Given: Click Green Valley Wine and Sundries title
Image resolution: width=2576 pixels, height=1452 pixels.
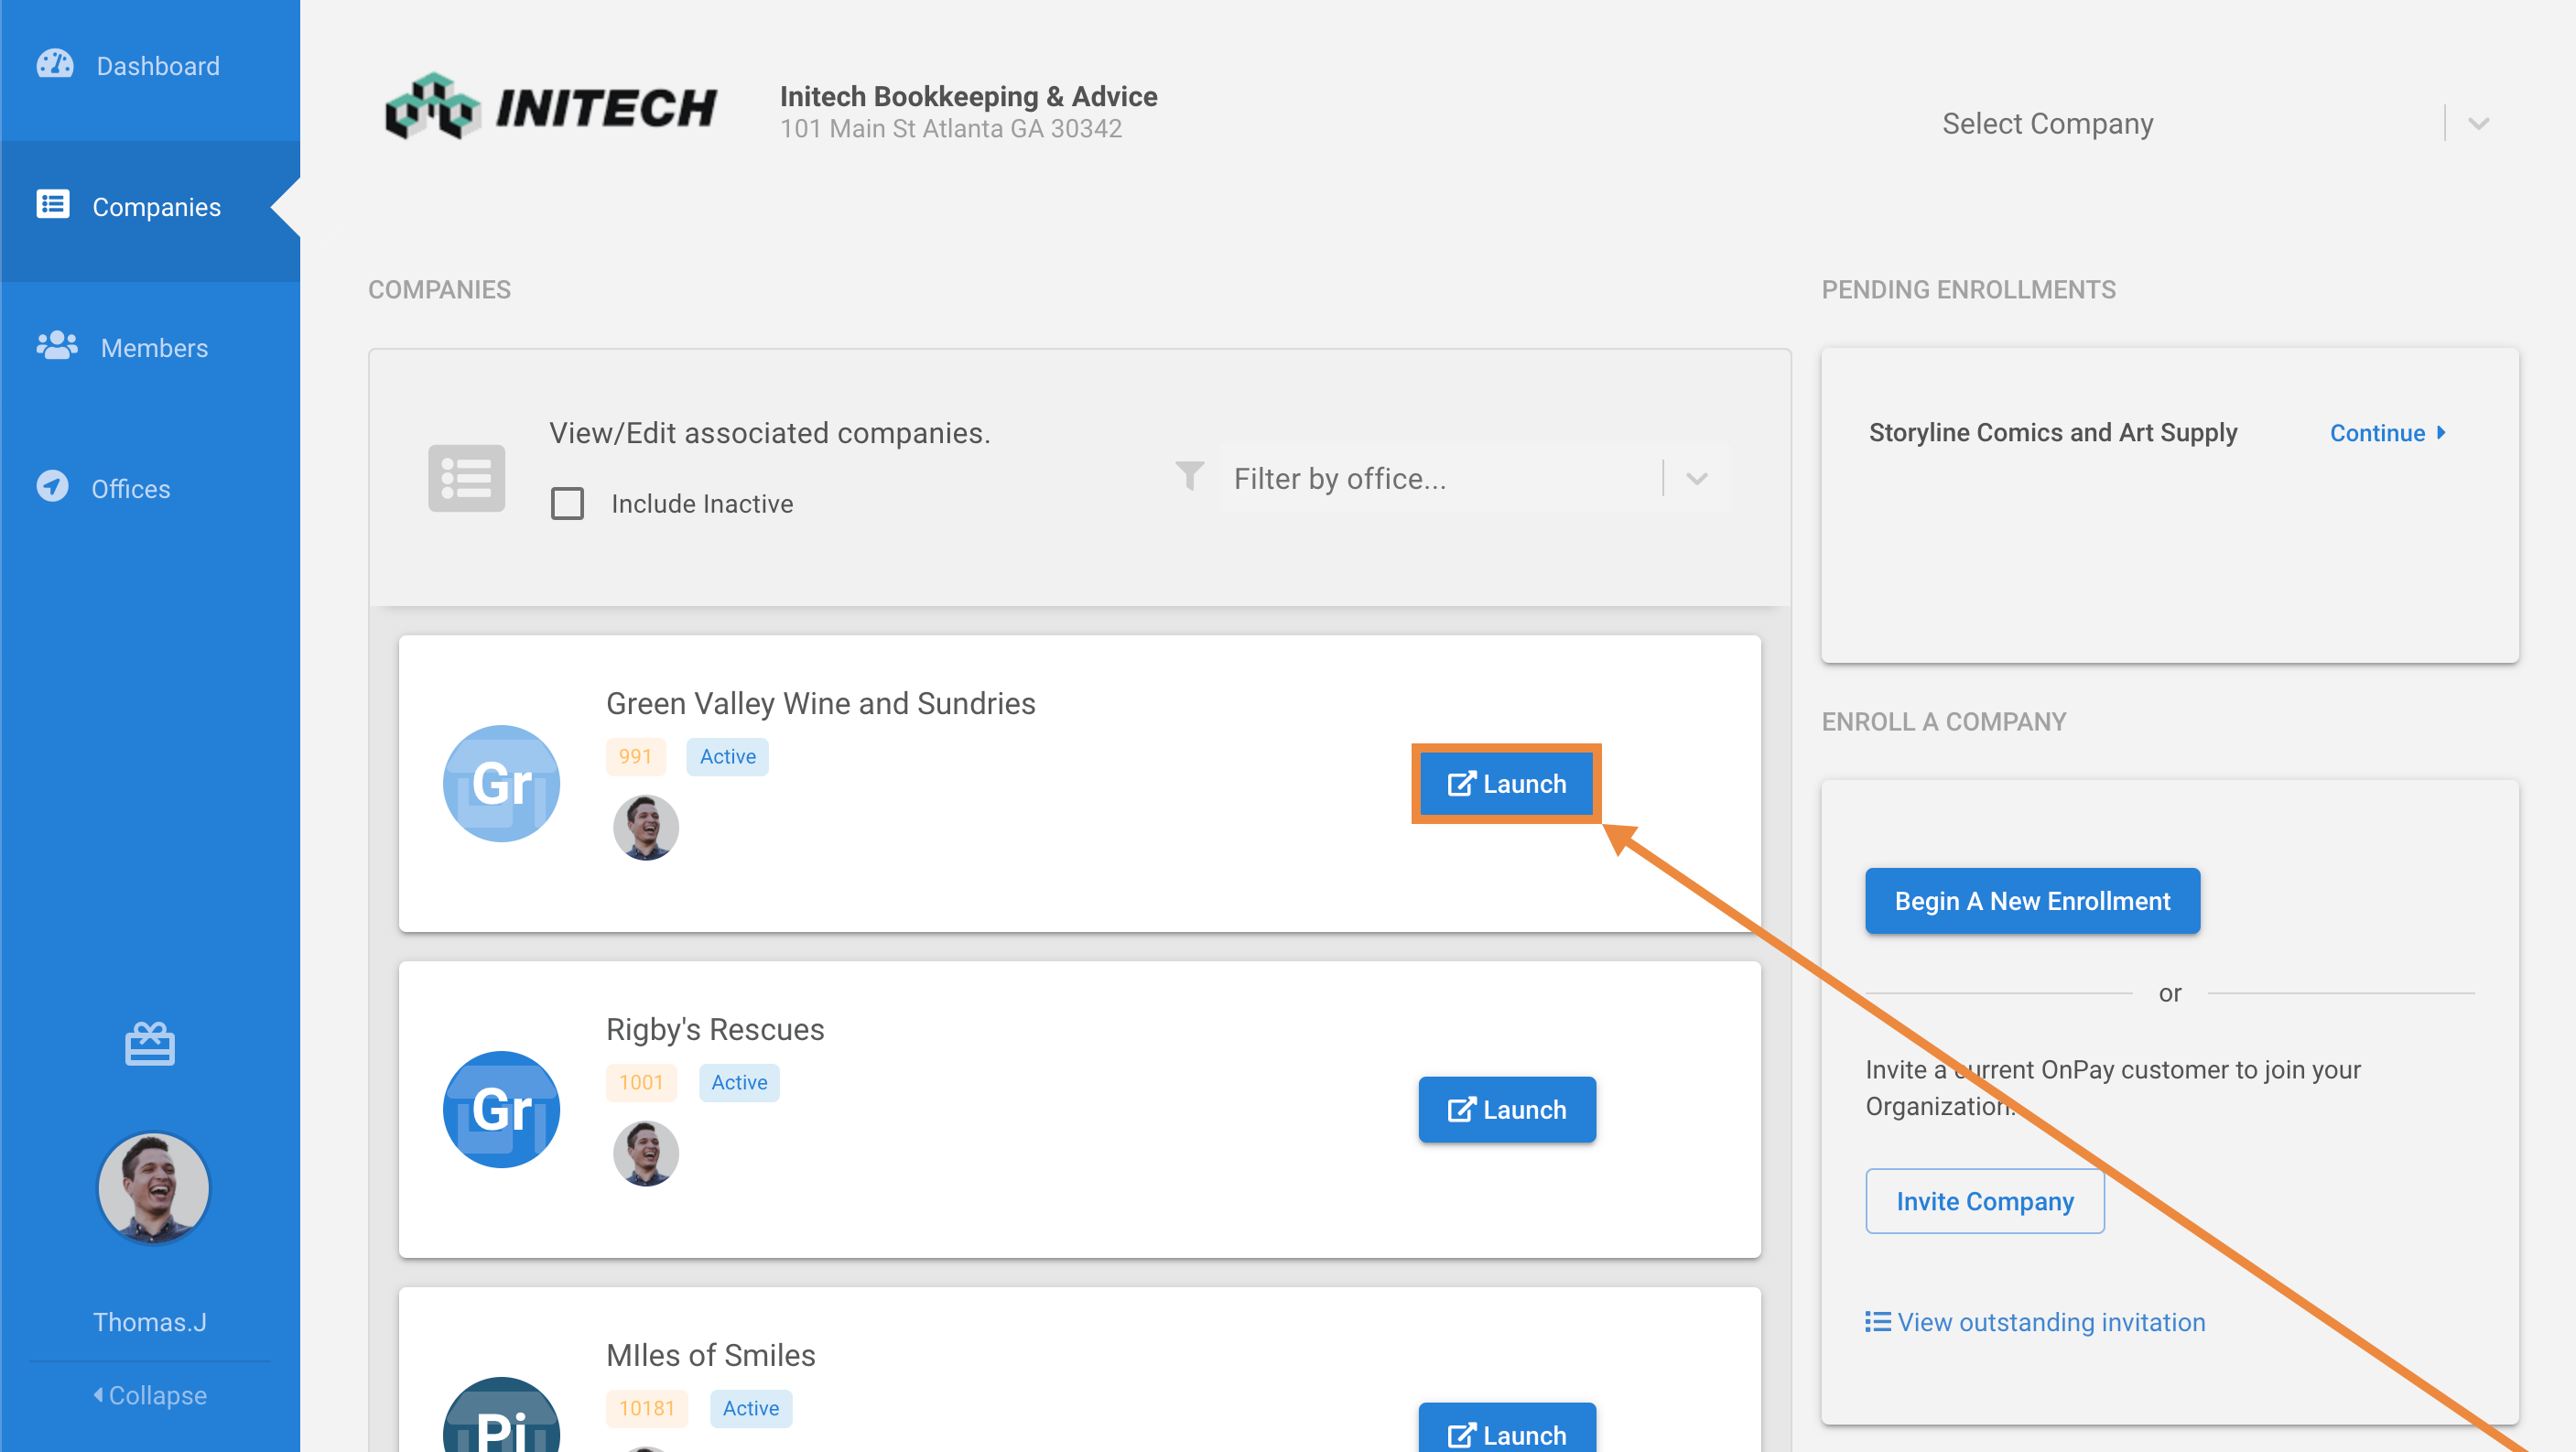Looking at the screenshot, I should pyautogui.click(x=821, y=703).
